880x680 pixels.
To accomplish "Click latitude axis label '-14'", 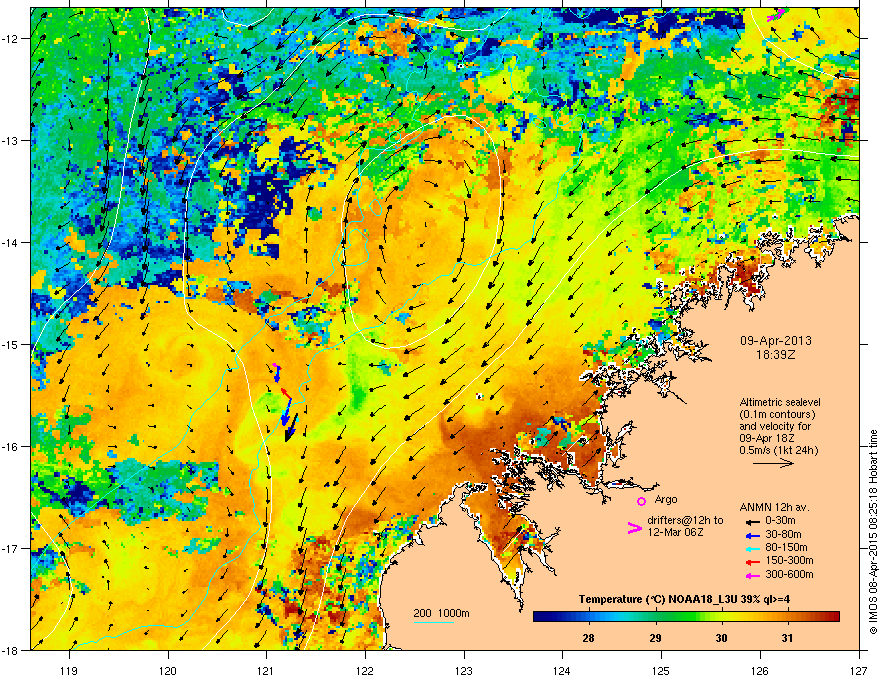I will coord(11,242).
